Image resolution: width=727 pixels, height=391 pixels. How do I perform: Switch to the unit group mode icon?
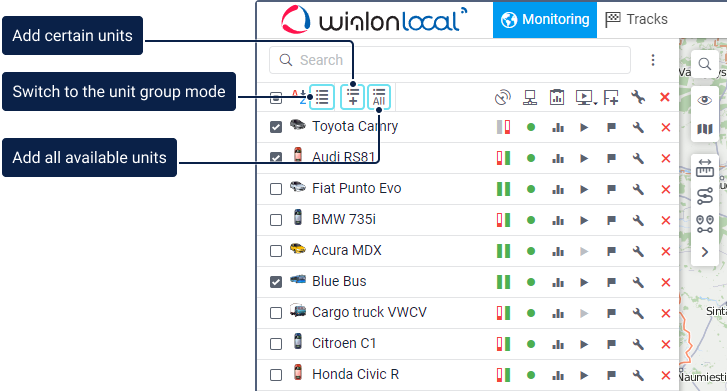tap(322, 97)
